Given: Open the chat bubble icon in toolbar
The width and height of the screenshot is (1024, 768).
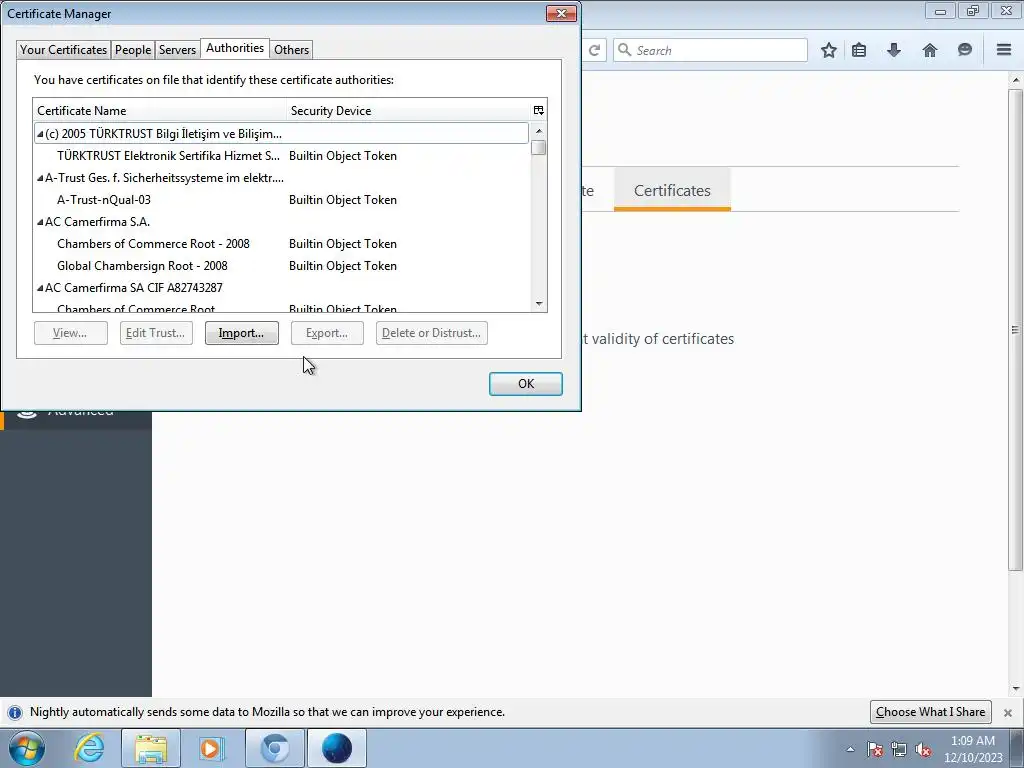Looking at the screenshot, I should coord(965,50).
